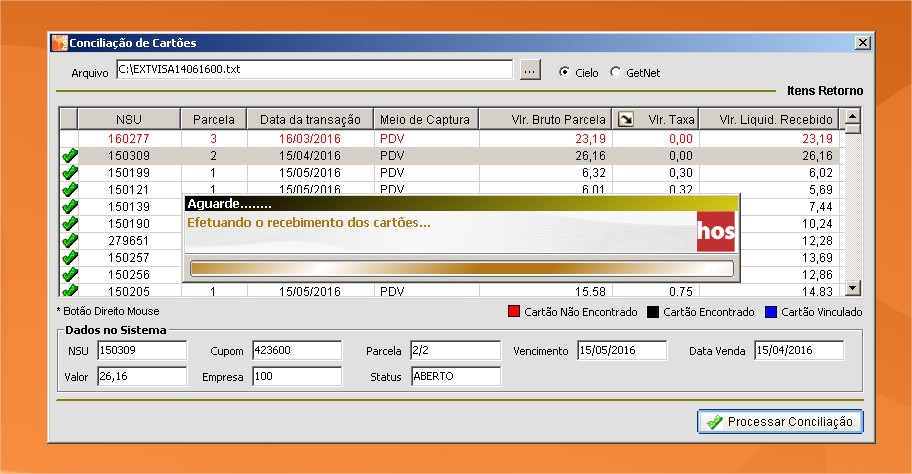Click the green checkmark beside NSU 150199
The image size is (912, 474).
coord(69,173)
